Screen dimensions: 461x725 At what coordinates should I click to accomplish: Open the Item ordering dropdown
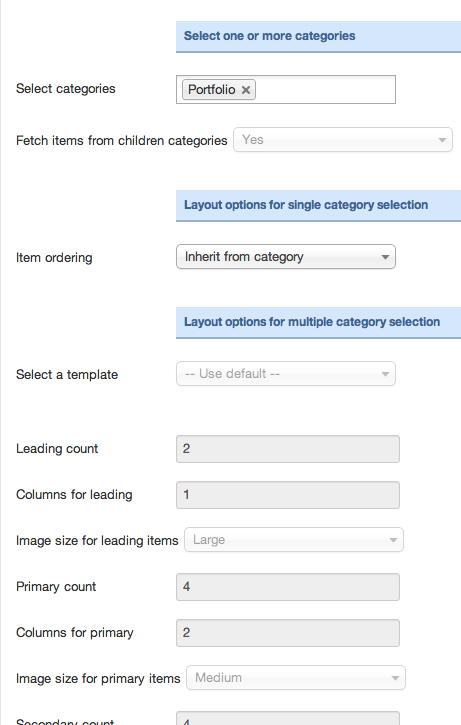pos(286,257)
